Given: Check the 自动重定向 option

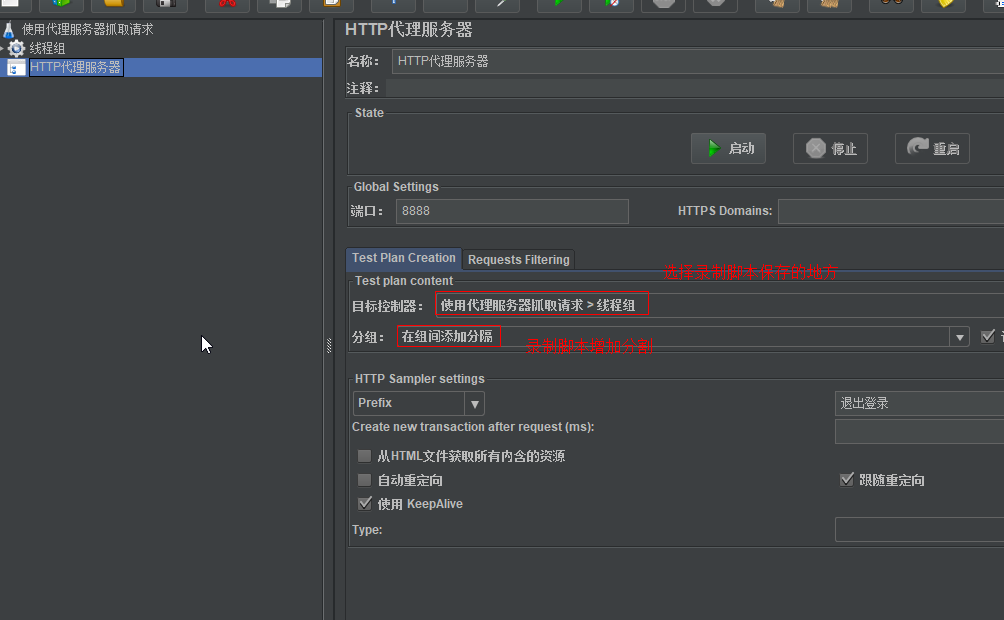Looking at the screenshot, I should pos(364,480).
